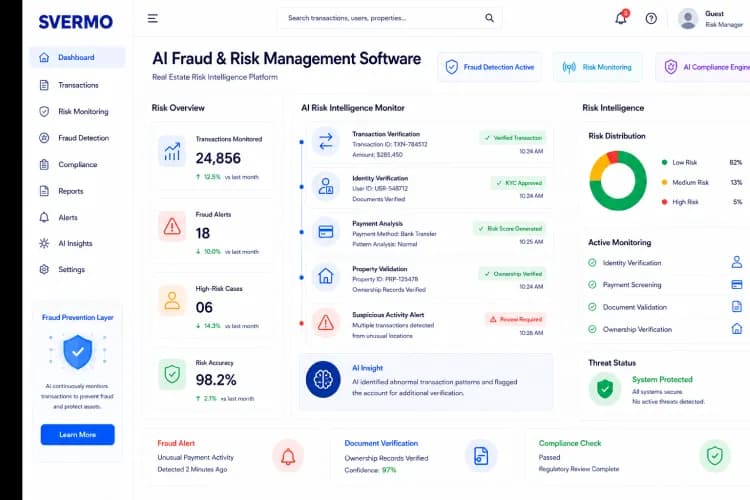Open Reports in the sidebar

tap(77, 191)
